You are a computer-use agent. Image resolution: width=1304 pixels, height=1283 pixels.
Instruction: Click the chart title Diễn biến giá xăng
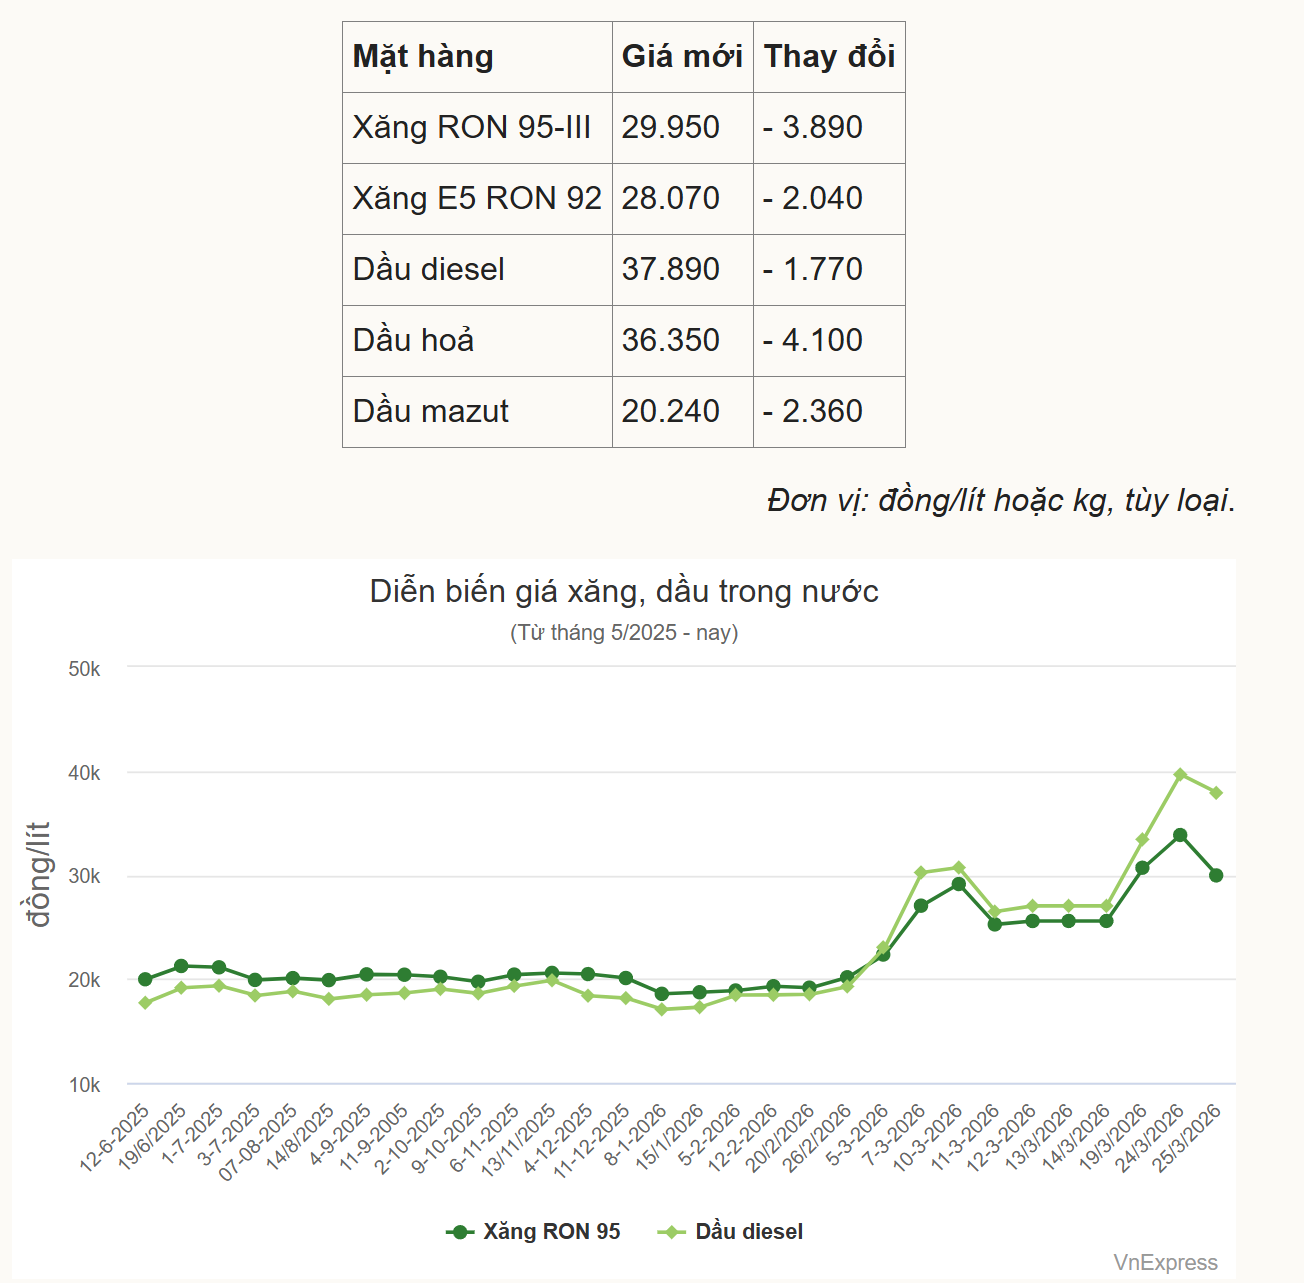tap(624, 591)
